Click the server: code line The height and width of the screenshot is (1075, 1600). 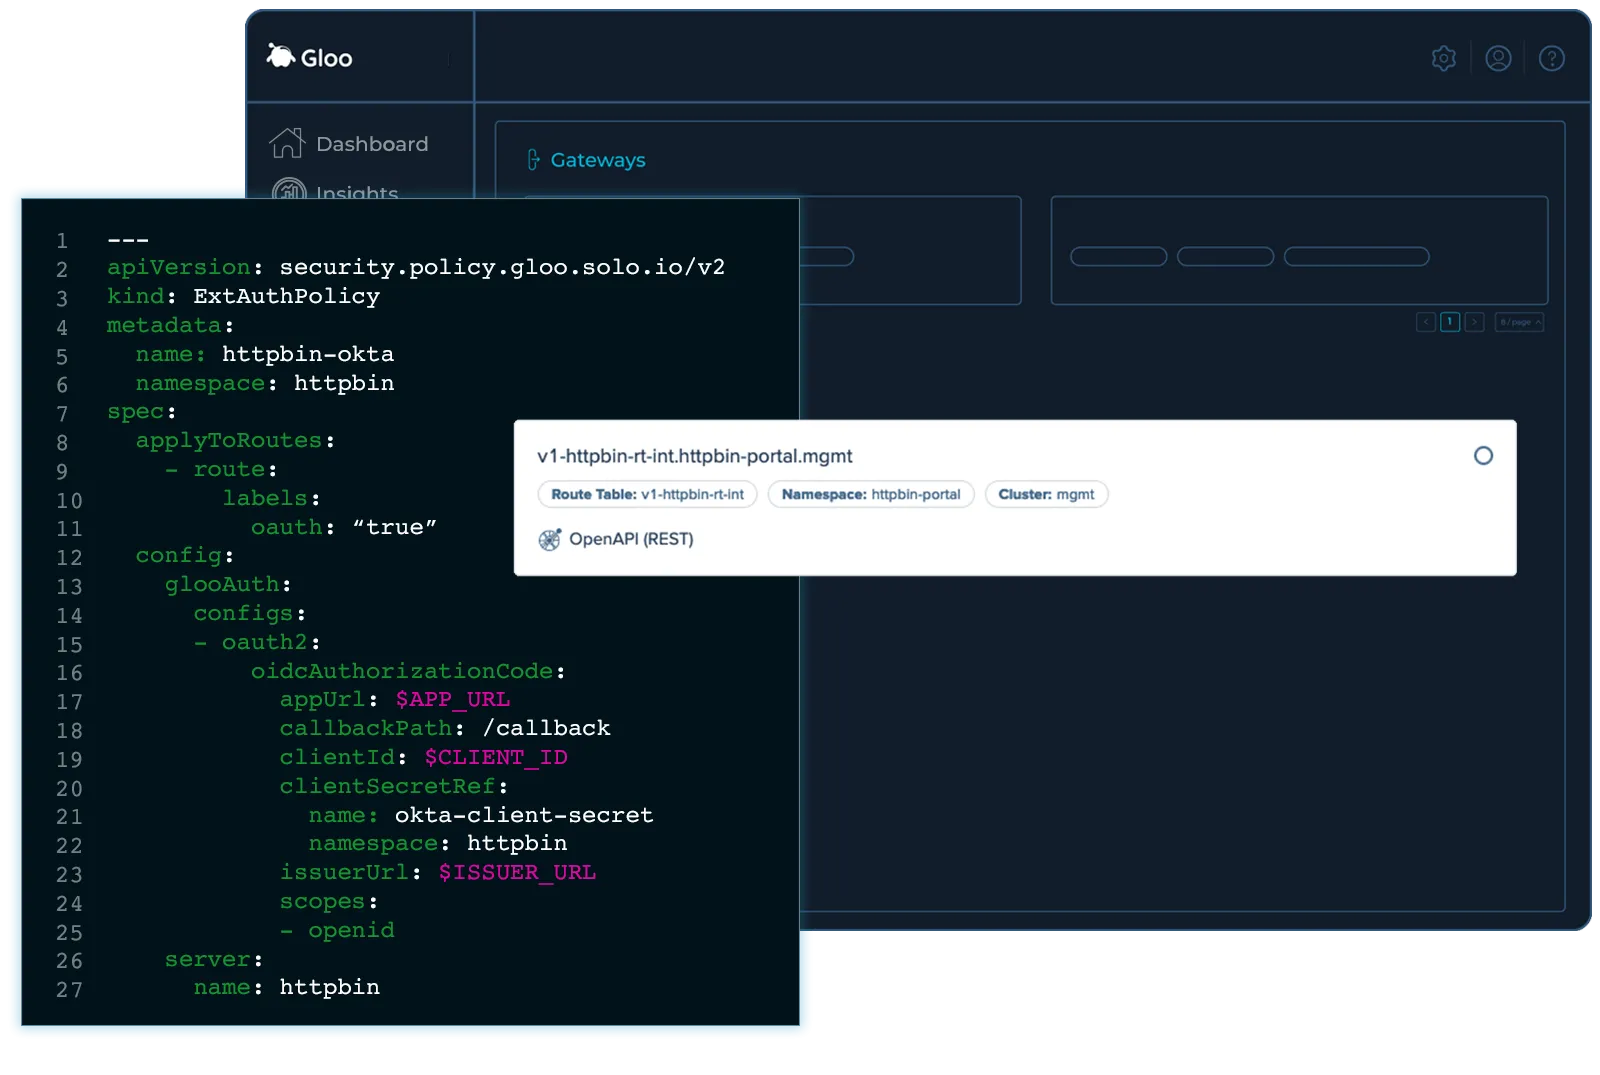coord(214,959)
